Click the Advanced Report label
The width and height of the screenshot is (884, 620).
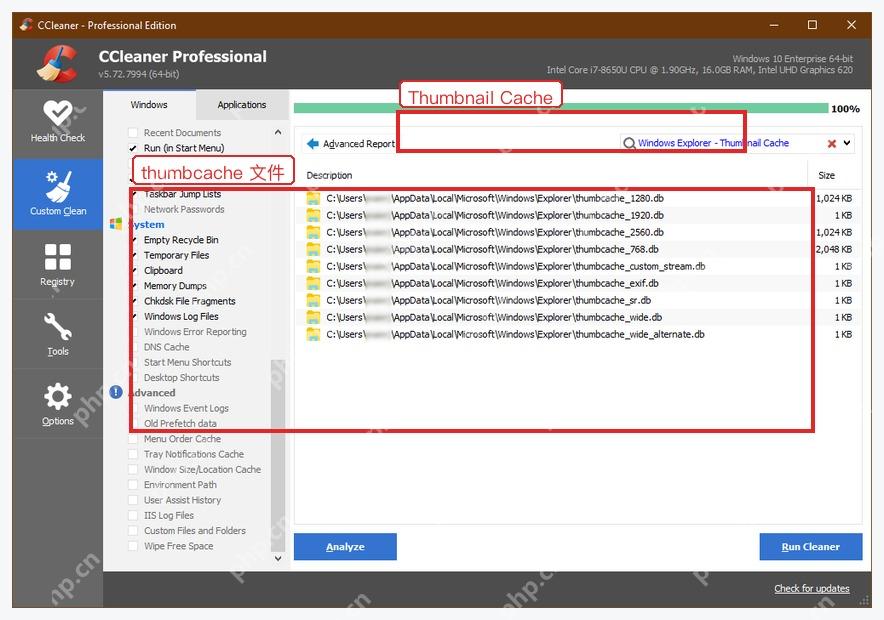point(359,144)
